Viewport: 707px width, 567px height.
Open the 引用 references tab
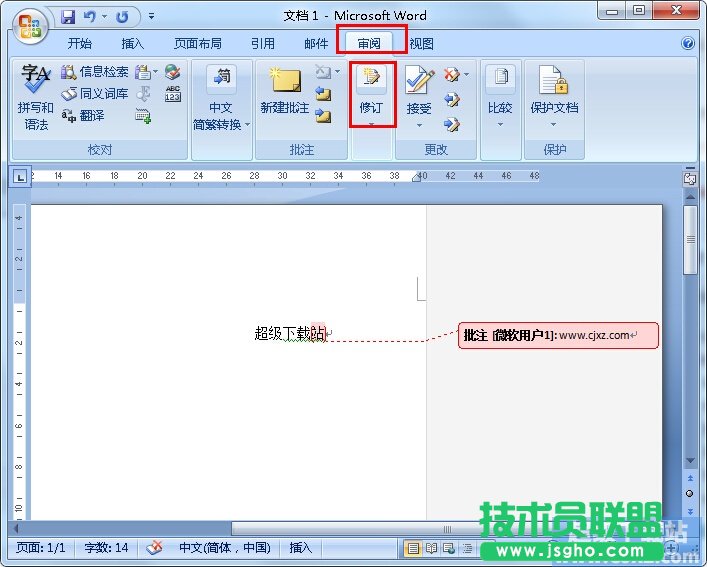(x=263, y=44)
